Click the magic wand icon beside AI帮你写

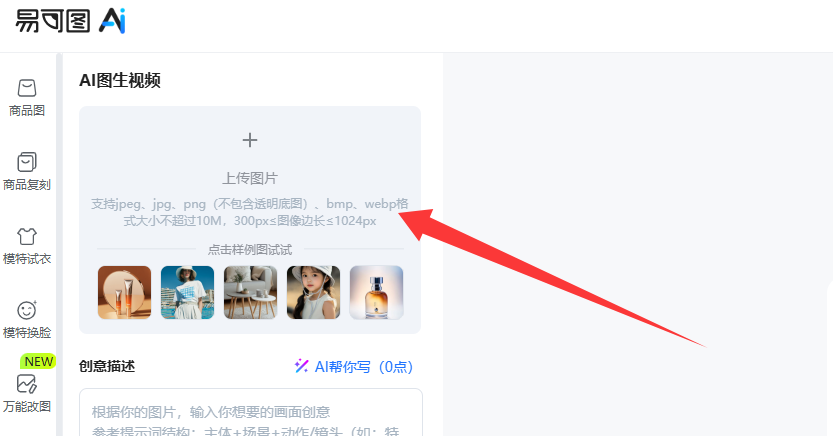[301, 366]
